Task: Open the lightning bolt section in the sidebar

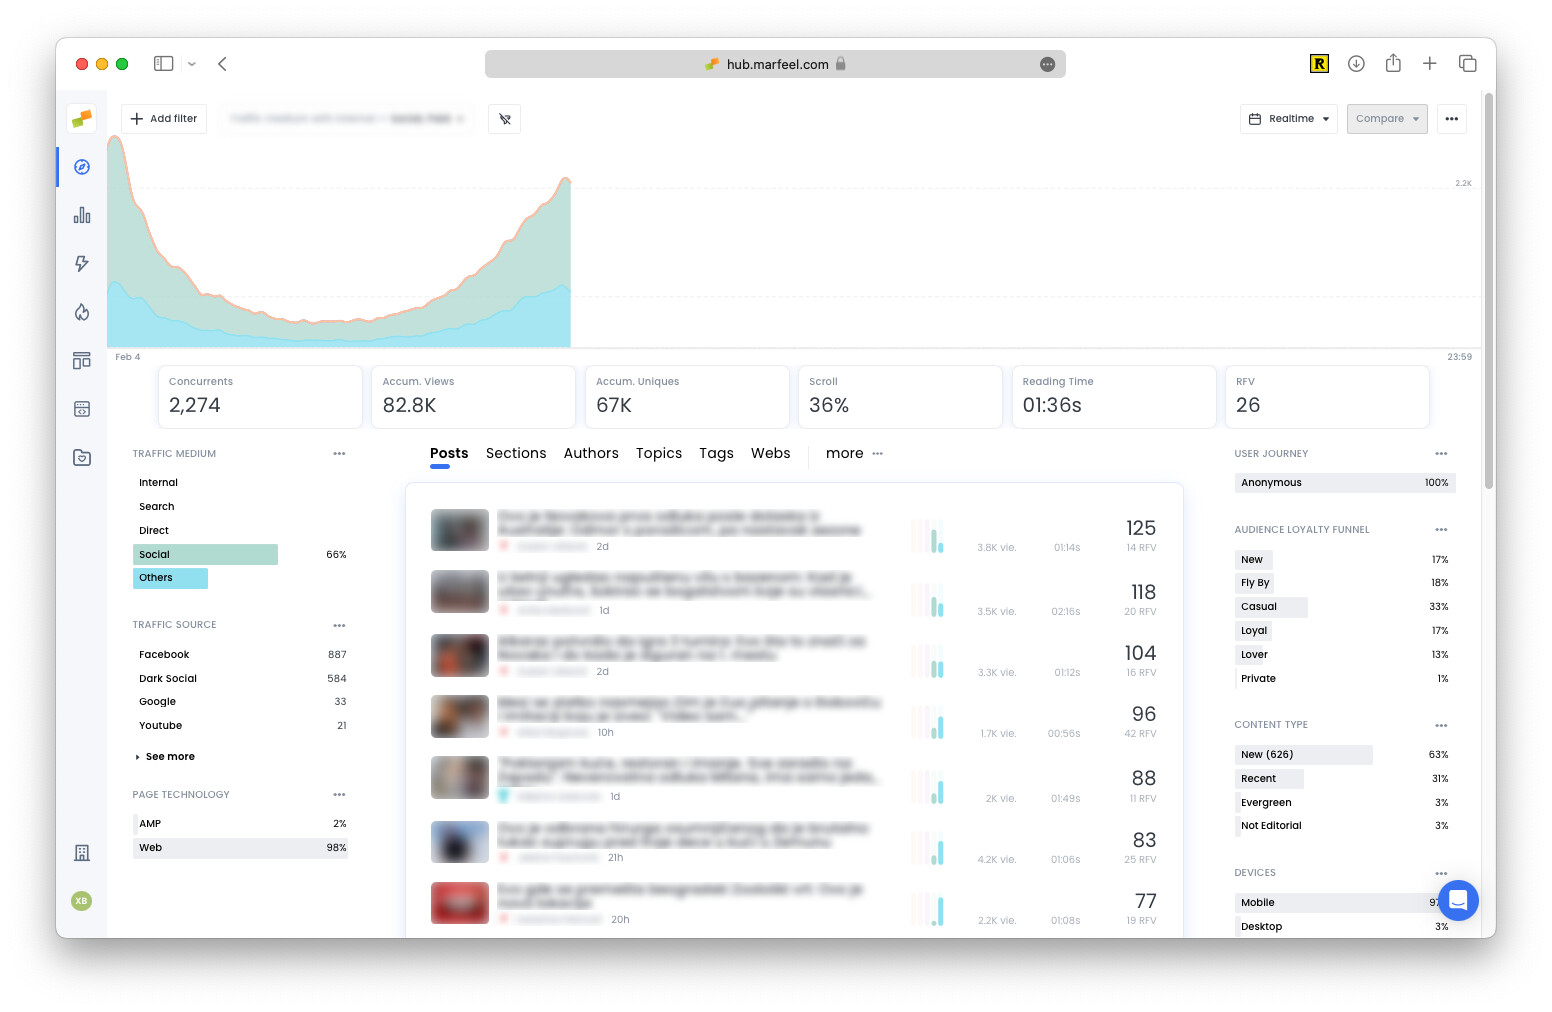Action: (x=81, y=263)
